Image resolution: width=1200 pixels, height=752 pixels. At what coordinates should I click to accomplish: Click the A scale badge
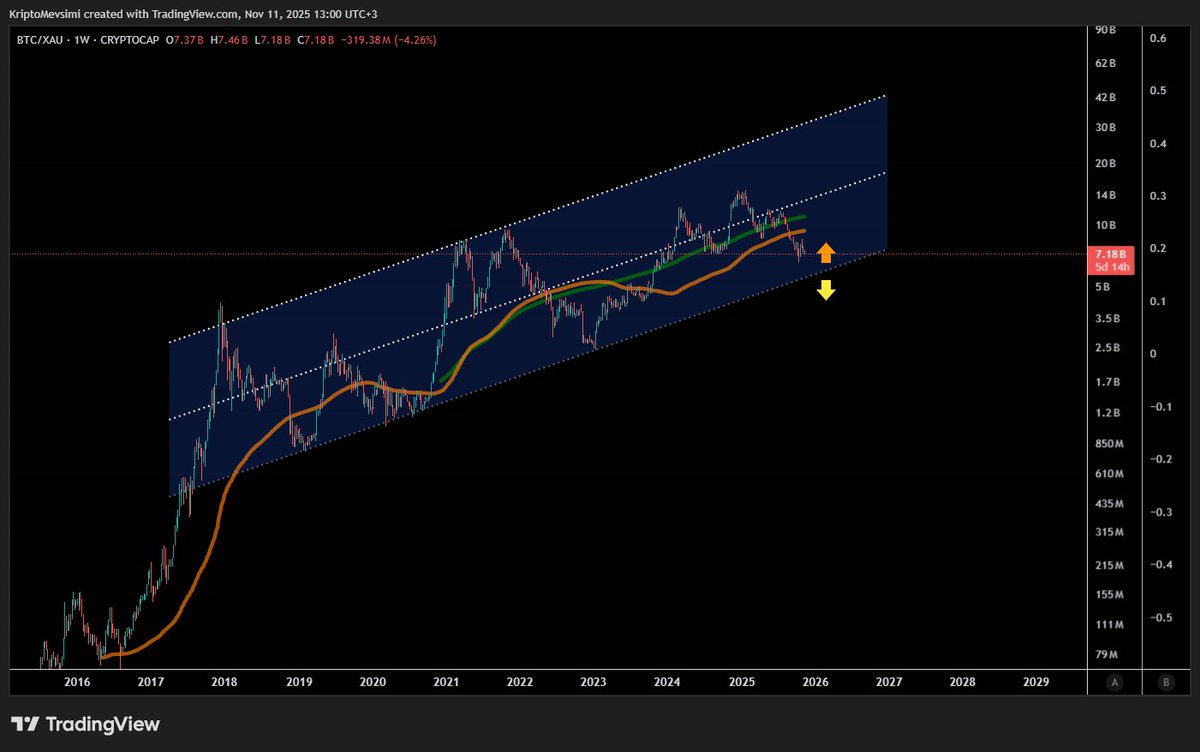(x=1114, y=682)
